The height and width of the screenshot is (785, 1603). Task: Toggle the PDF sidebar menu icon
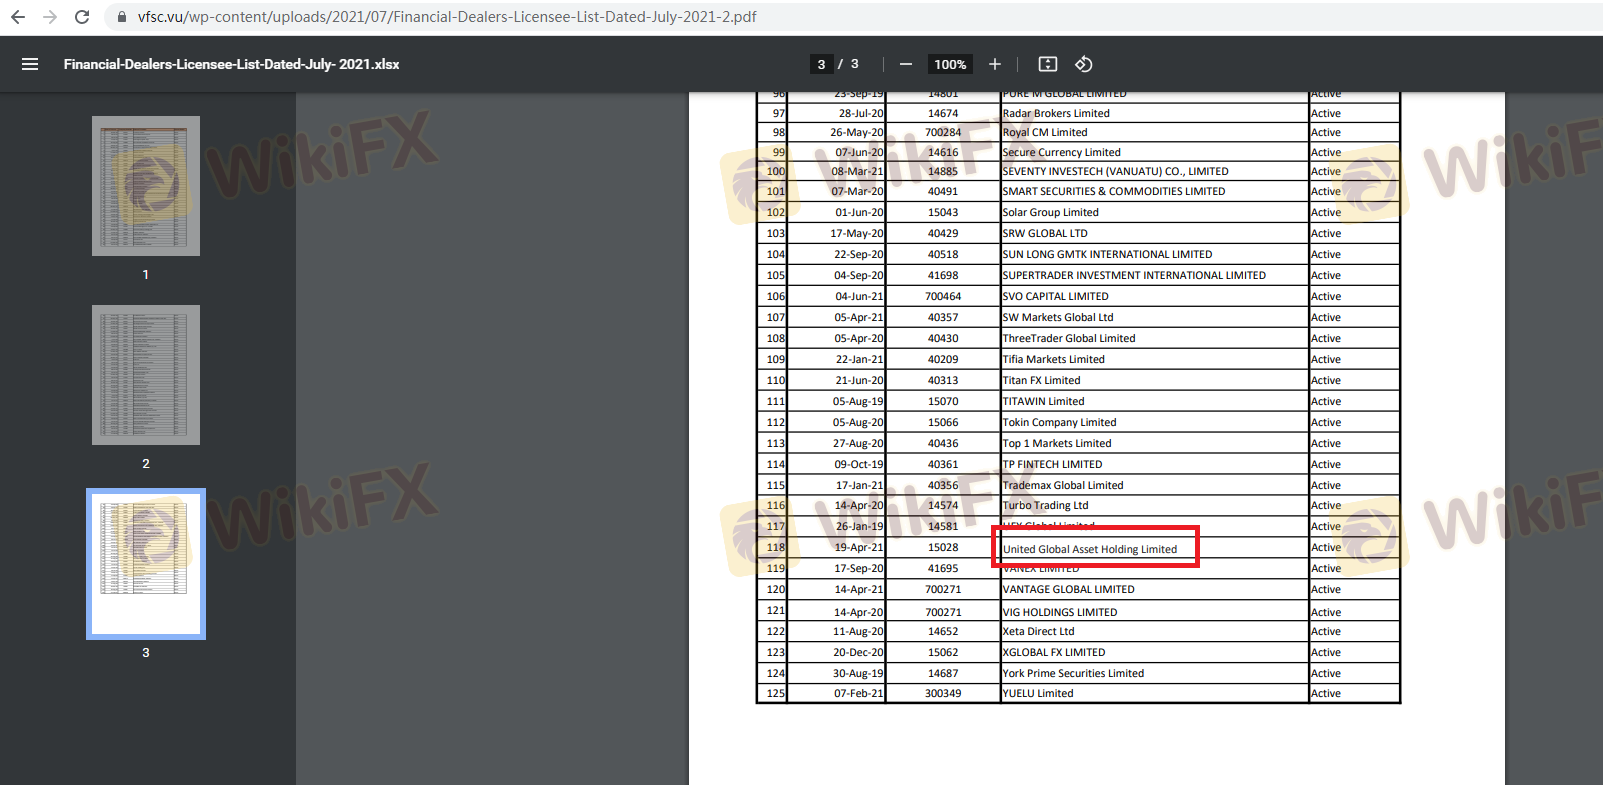tap(30, 64)
